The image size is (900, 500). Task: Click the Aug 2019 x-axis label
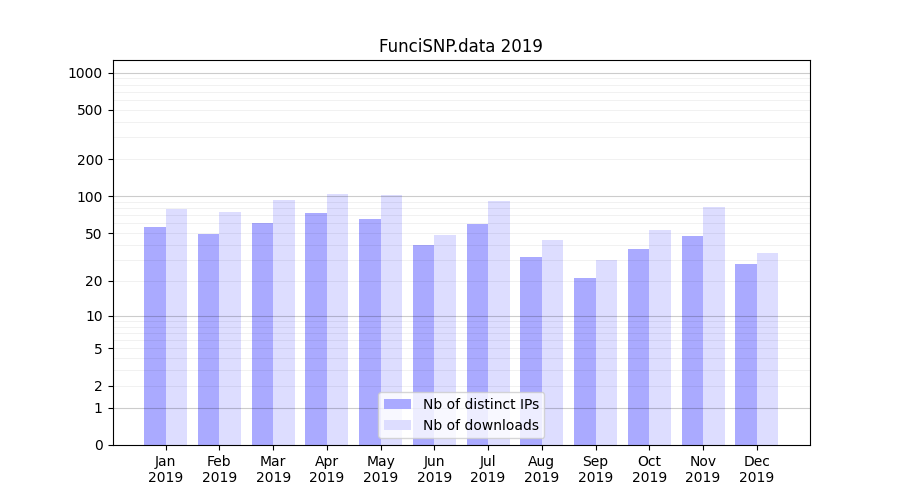(541, 469)
